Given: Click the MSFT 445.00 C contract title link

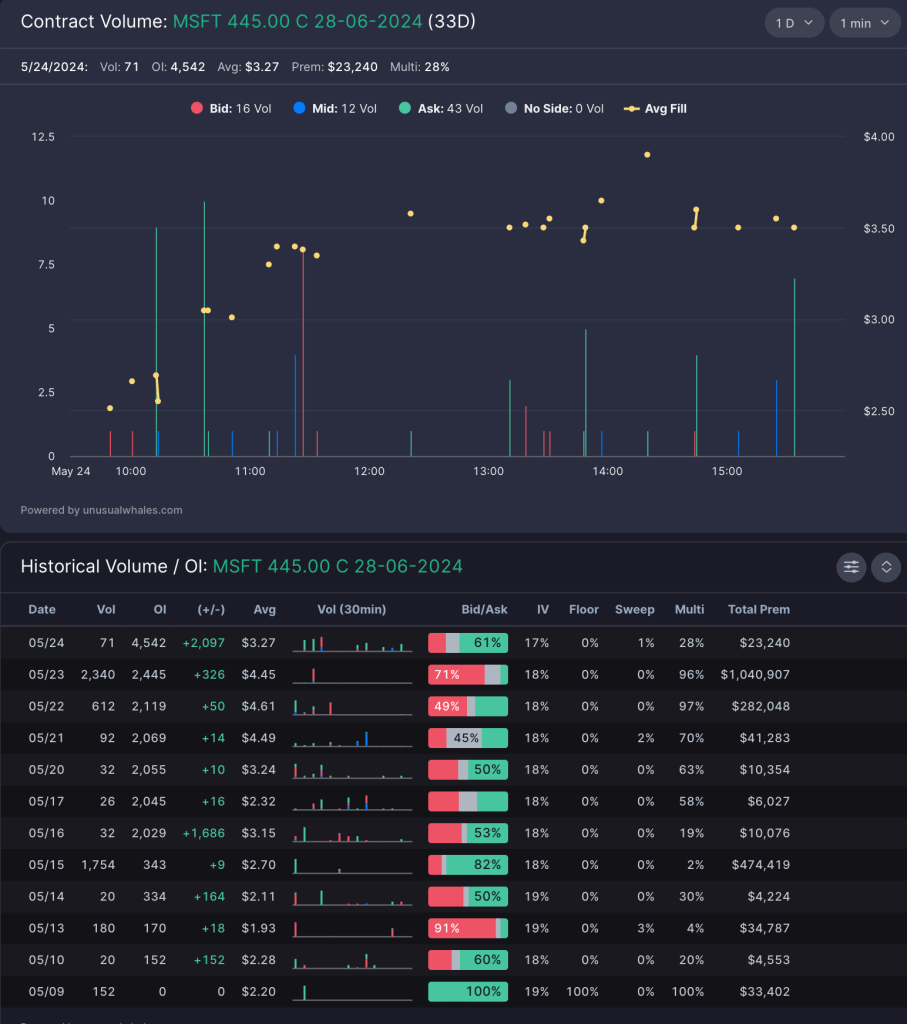Looking at the screenshot, I should click(297, 22).
